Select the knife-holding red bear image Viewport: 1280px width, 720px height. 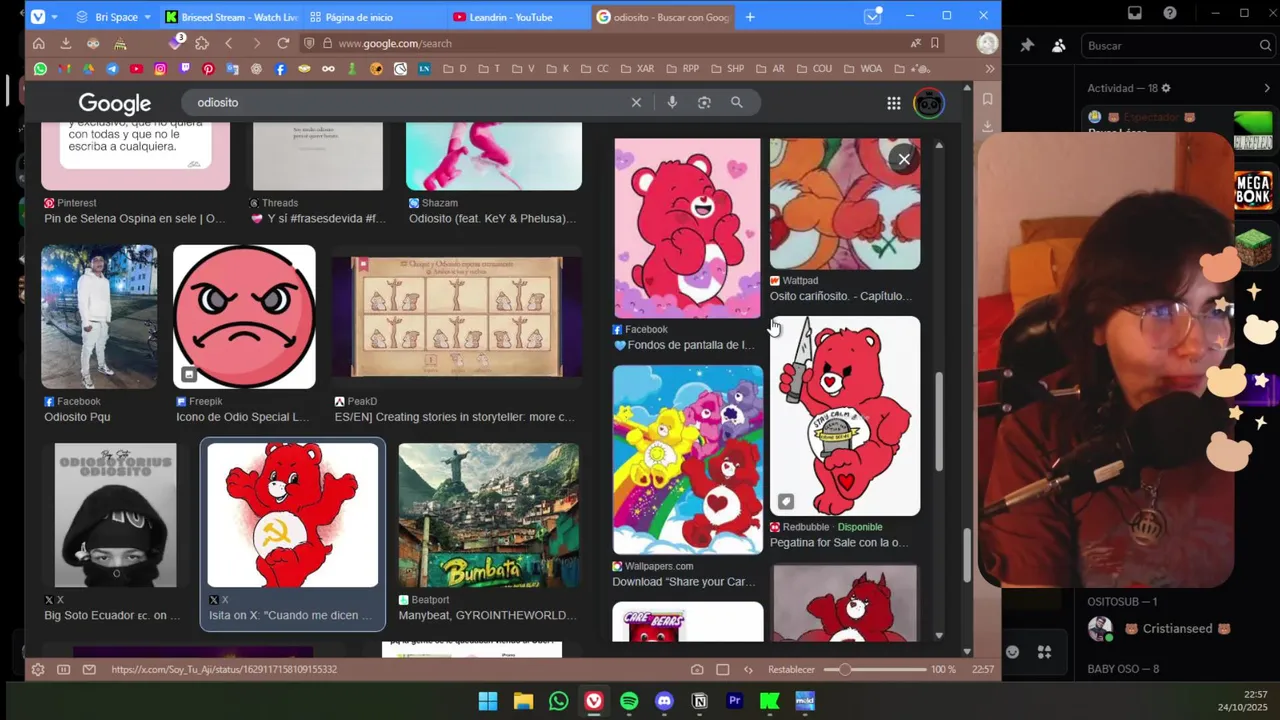click(x=845, y=416)
